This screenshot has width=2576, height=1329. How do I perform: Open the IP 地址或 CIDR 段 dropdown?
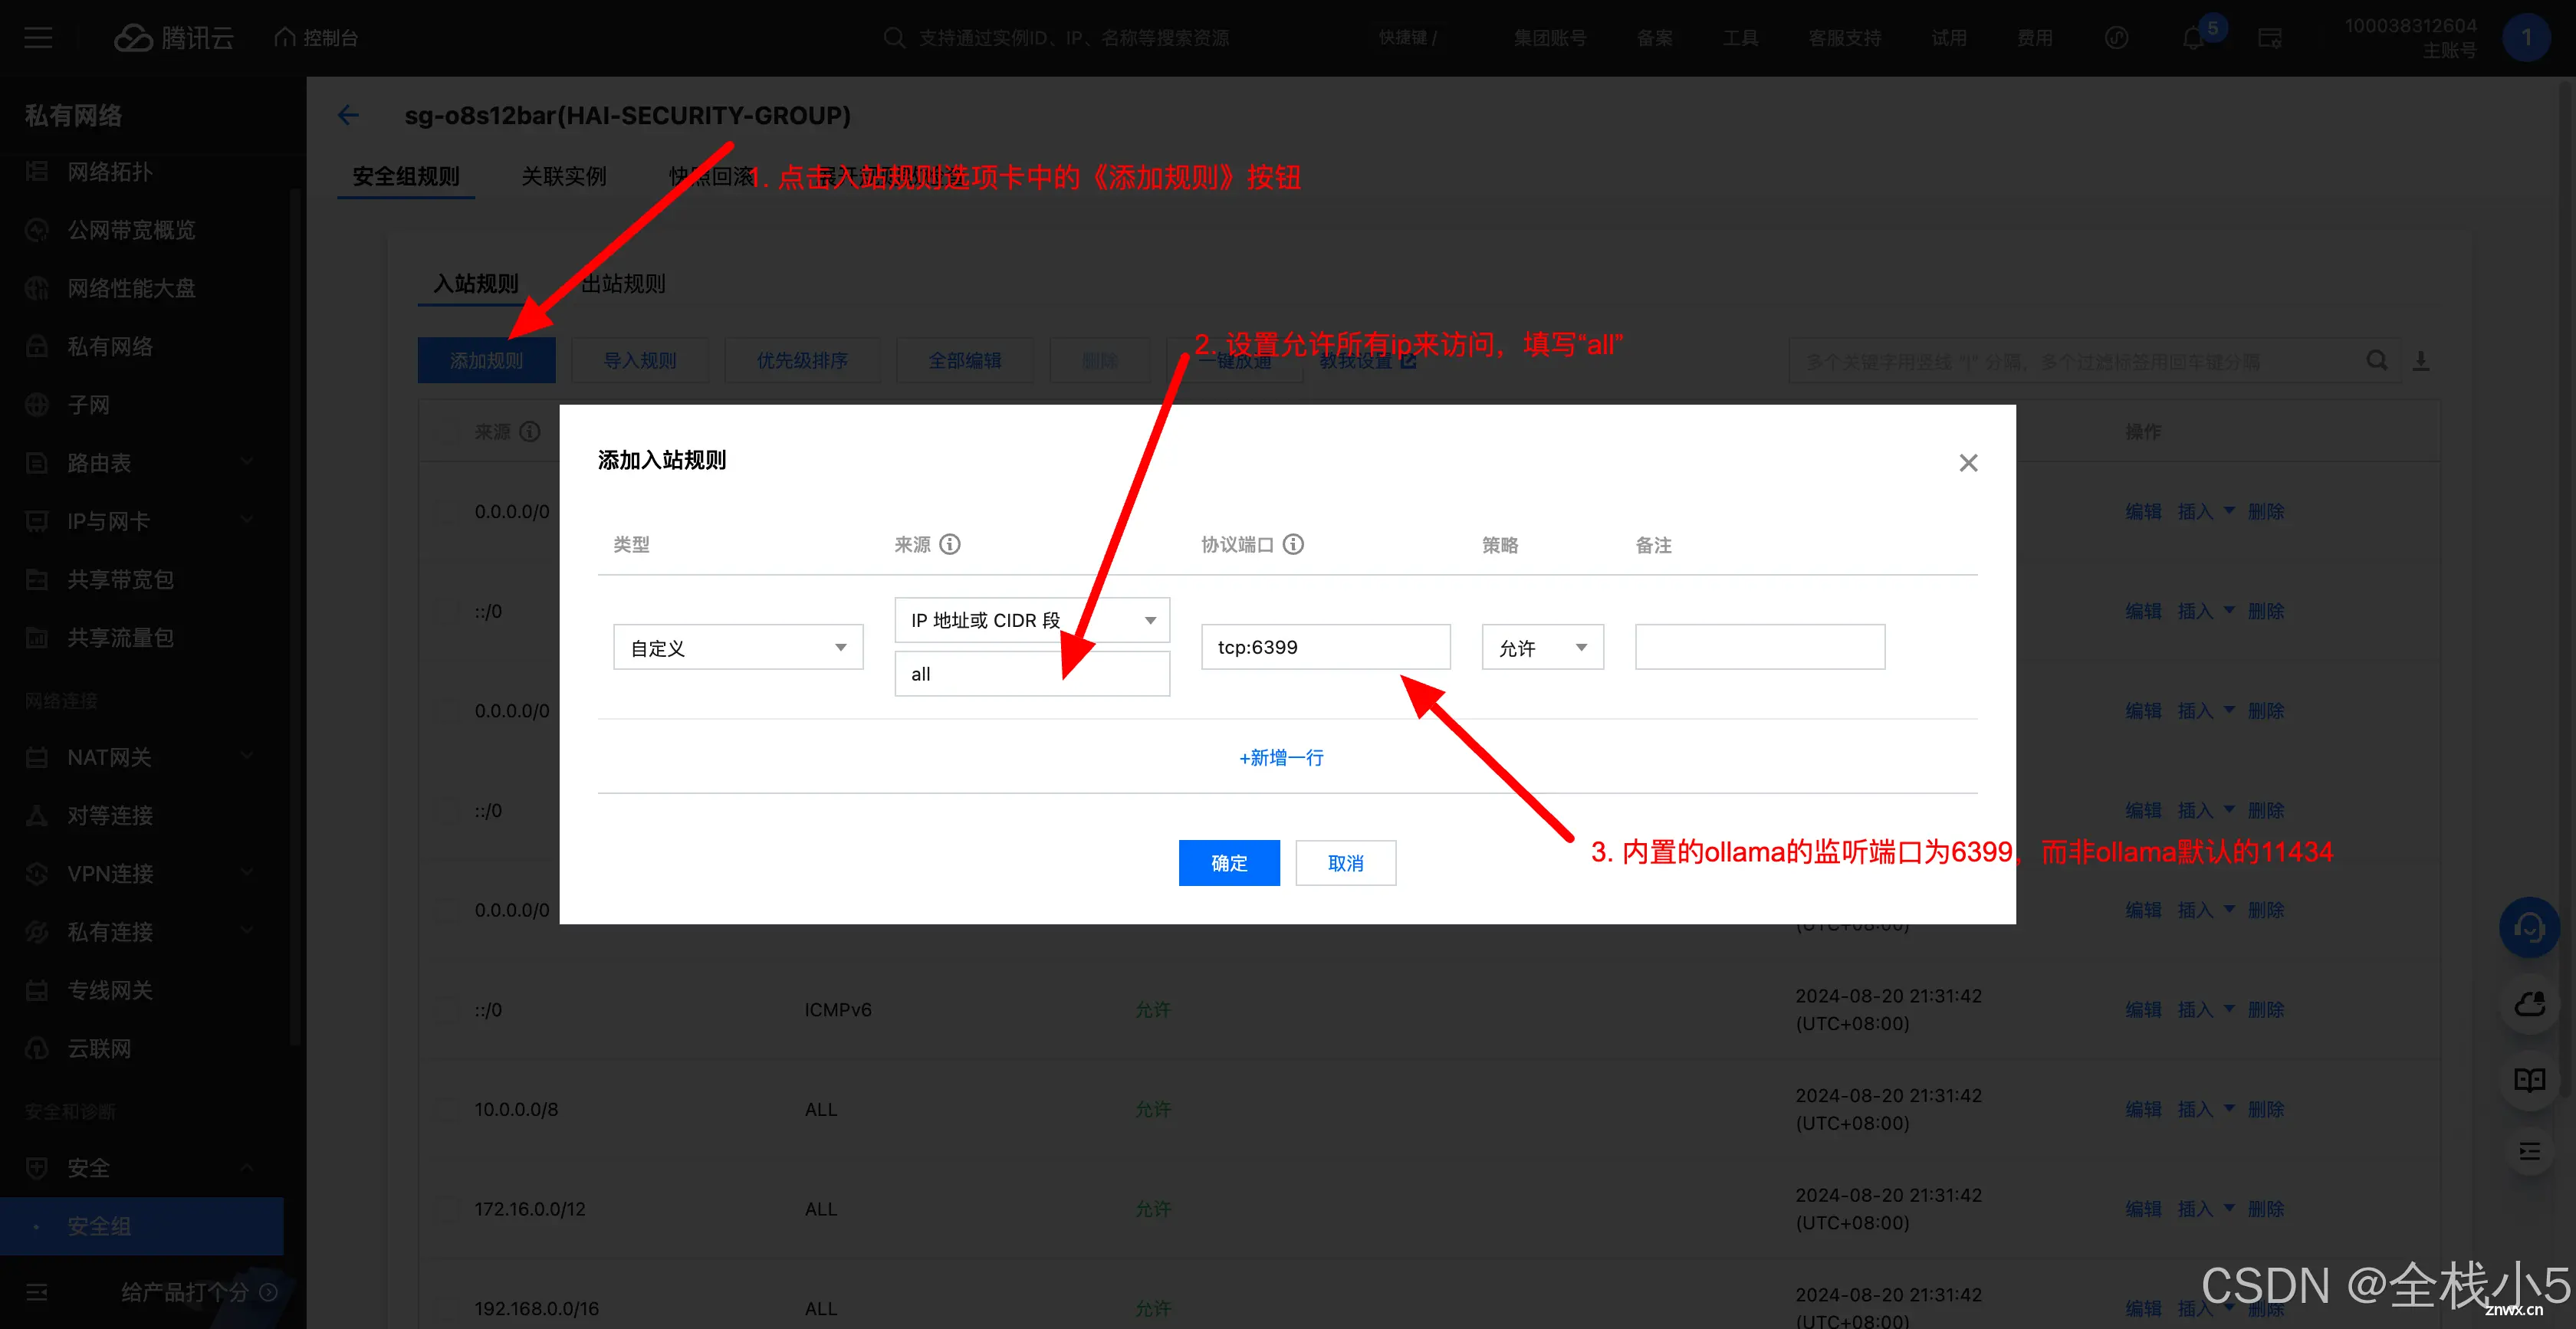tap(1032, 620)
